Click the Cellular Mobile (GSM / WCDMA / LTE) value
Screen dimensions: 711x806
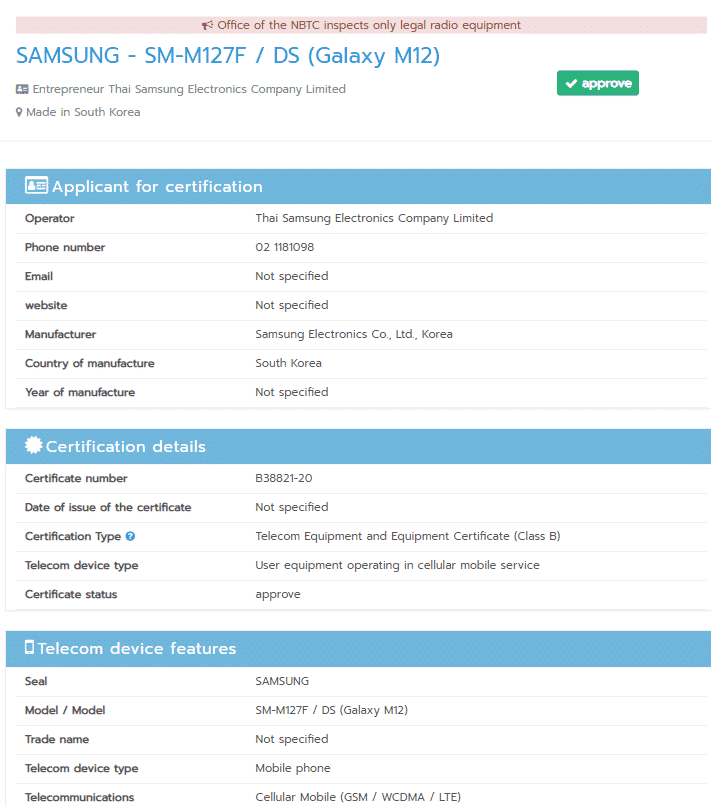coord(358,798)
